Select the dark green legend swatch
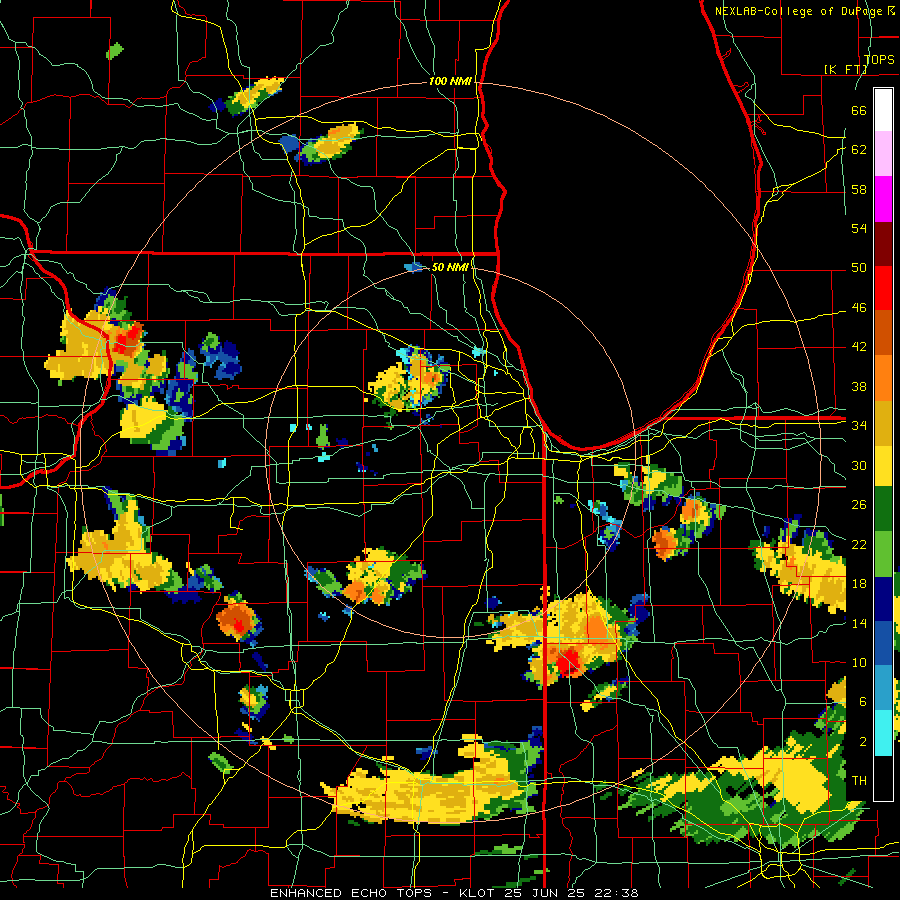900x900 pixels. pyautogui.click(x=883, y=510)
